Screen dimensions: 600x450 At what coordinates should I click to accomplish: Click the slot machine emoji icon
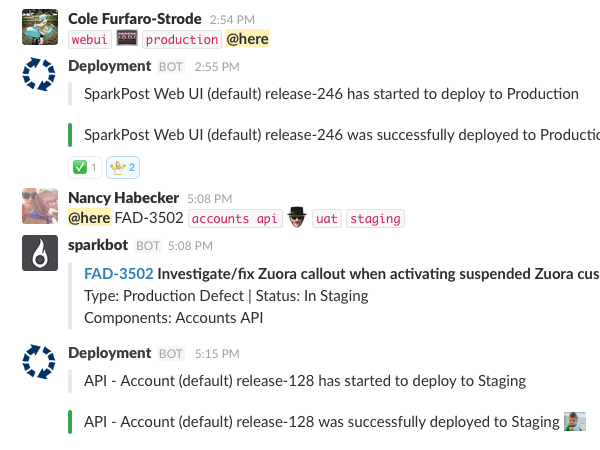click(x=127, y=38)
